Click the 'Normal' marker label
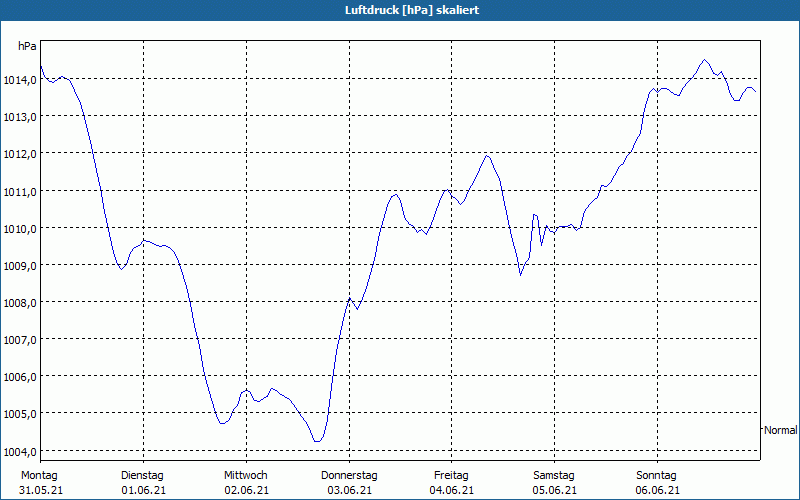The width and height of the screenshot is (800, 500). pos(781,430)
